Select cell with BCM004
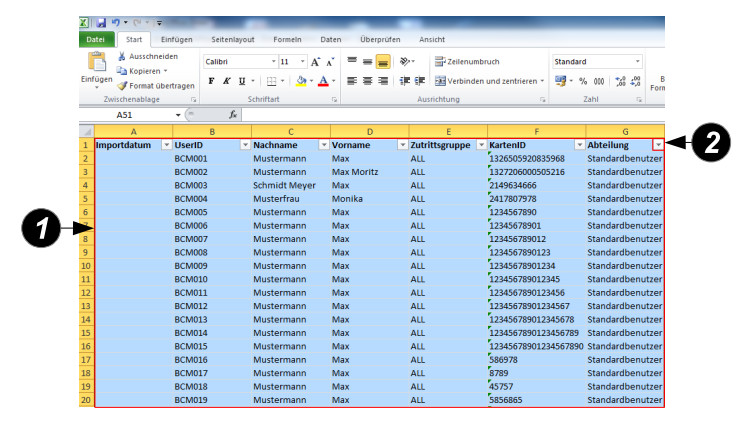This screenshot has width=745, height=422. tap(212, 199)
